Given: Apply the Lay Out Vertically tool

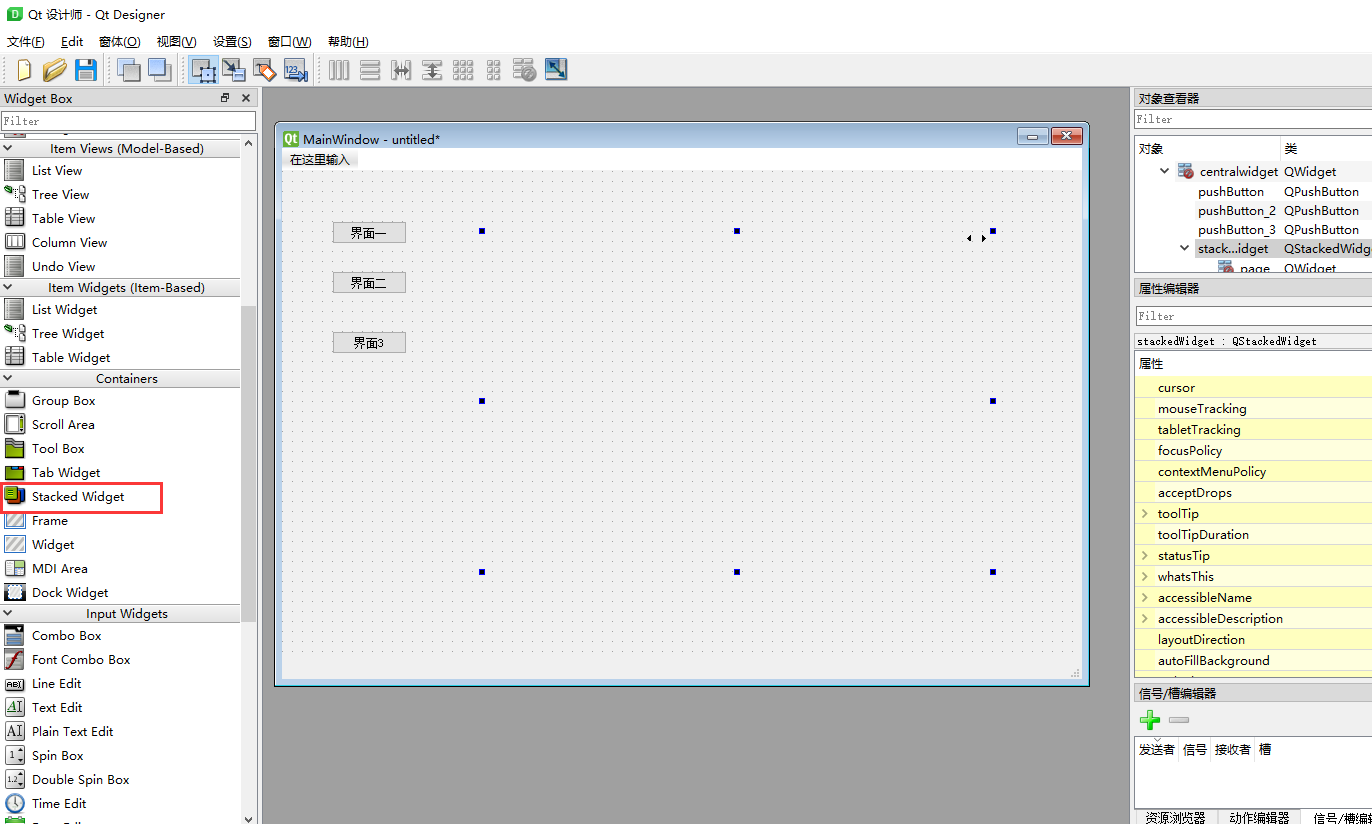Looking at the screenshot, I should pos(370,70).
